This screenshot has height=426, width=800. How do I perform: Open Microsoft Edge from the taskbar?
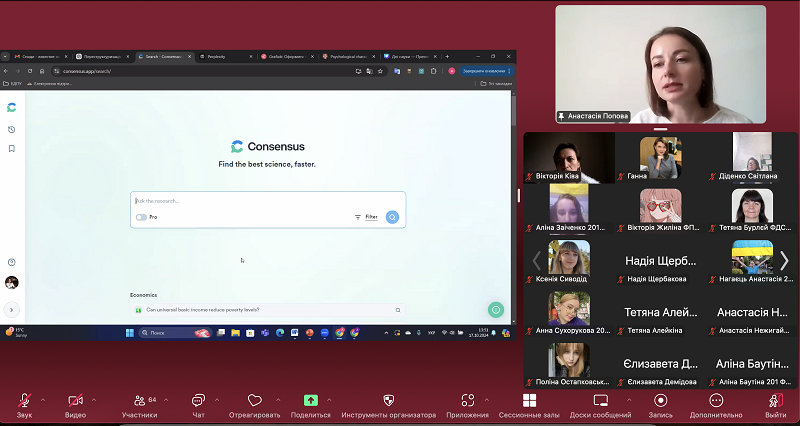click(280, 333)
